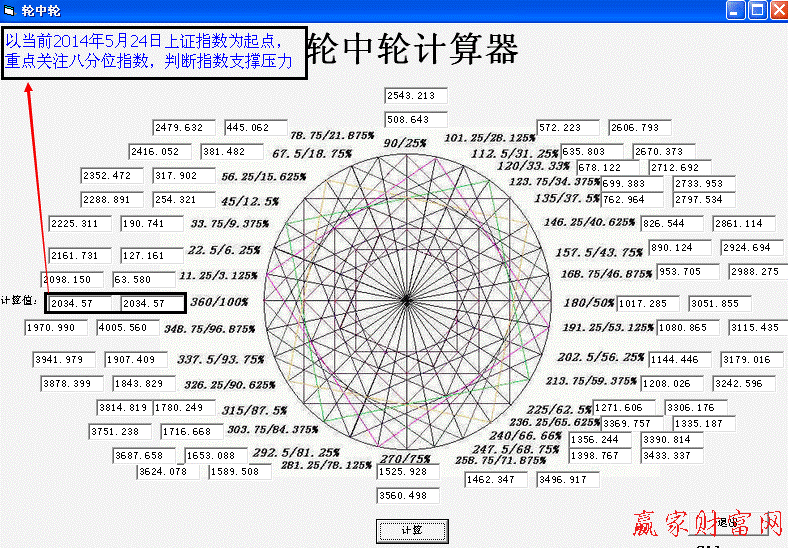Click the first 计算值 input showing 2034.57
Screen dimensions: 788x548
[x=82, y=303]
